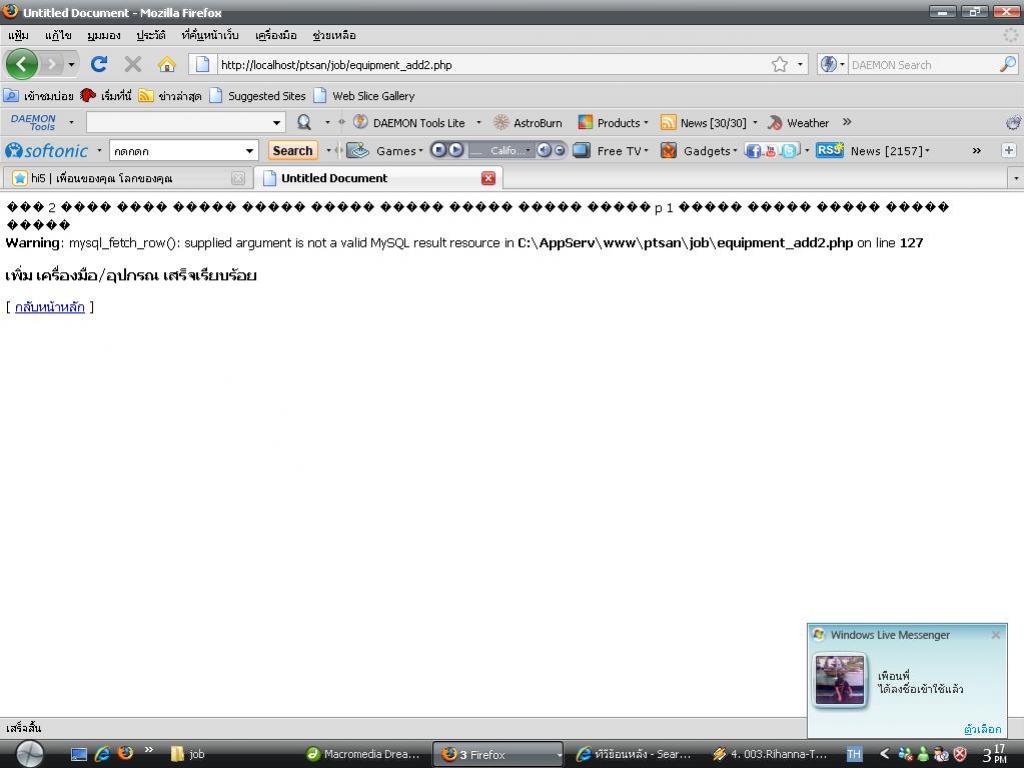Image resolution: width=1024 pixels, height=768 pixels.
Task: Click the Twitter icon on softonic toolbar
Action: click(x=789, y=151)
